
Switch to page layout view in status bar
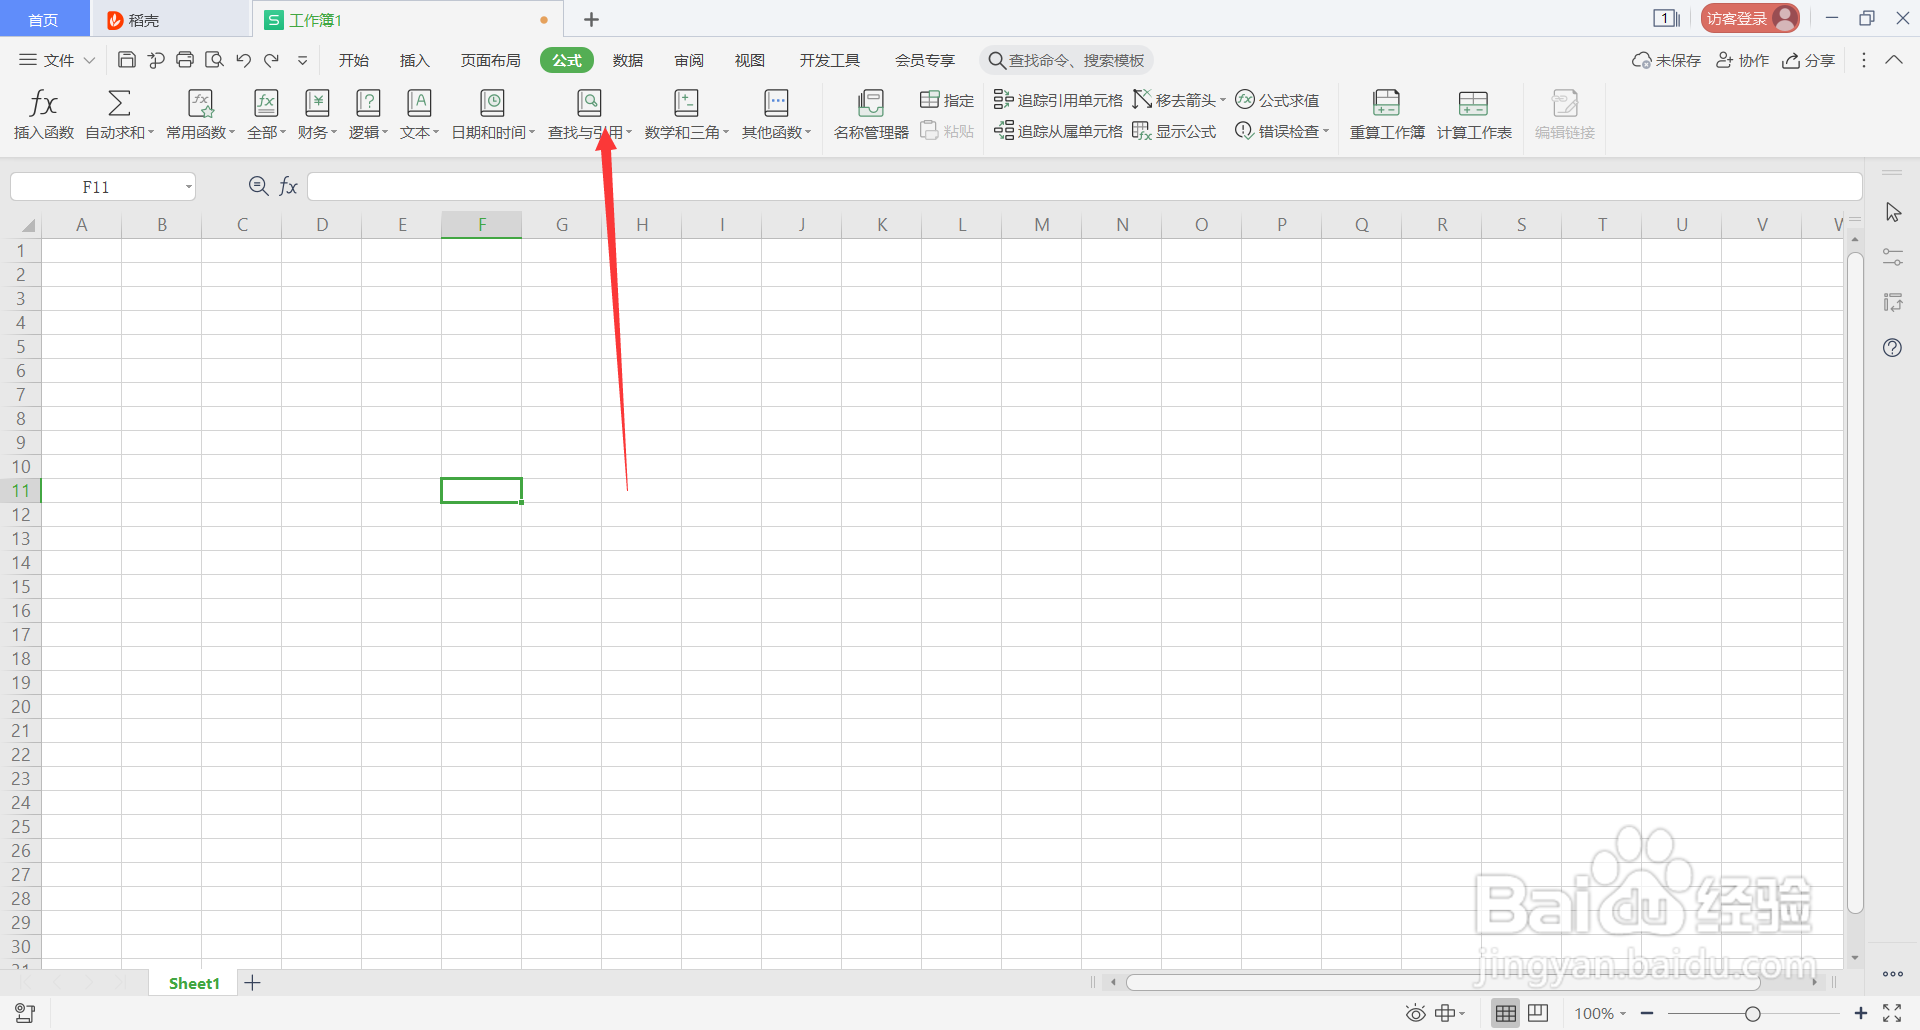click(x=1538, y=1013)
